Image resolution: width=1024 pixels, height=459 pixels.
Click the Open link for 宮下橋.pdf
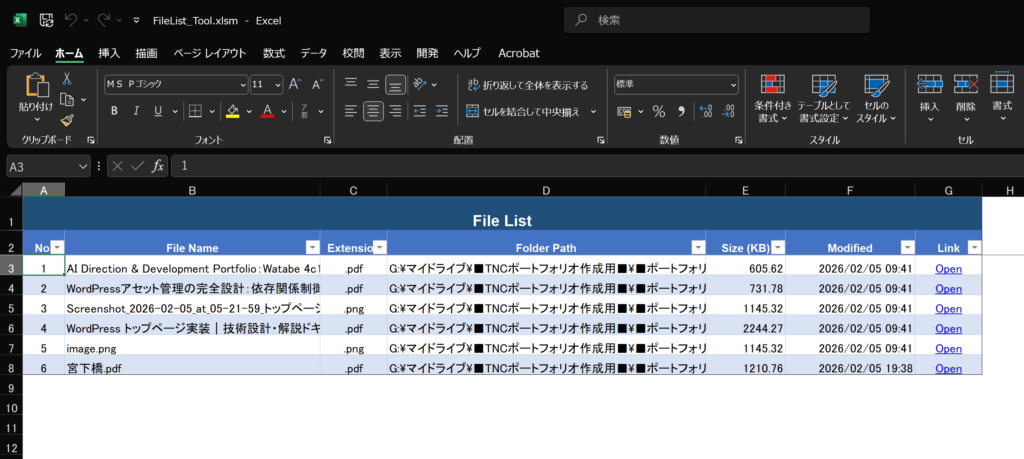[x=948, y=369]
